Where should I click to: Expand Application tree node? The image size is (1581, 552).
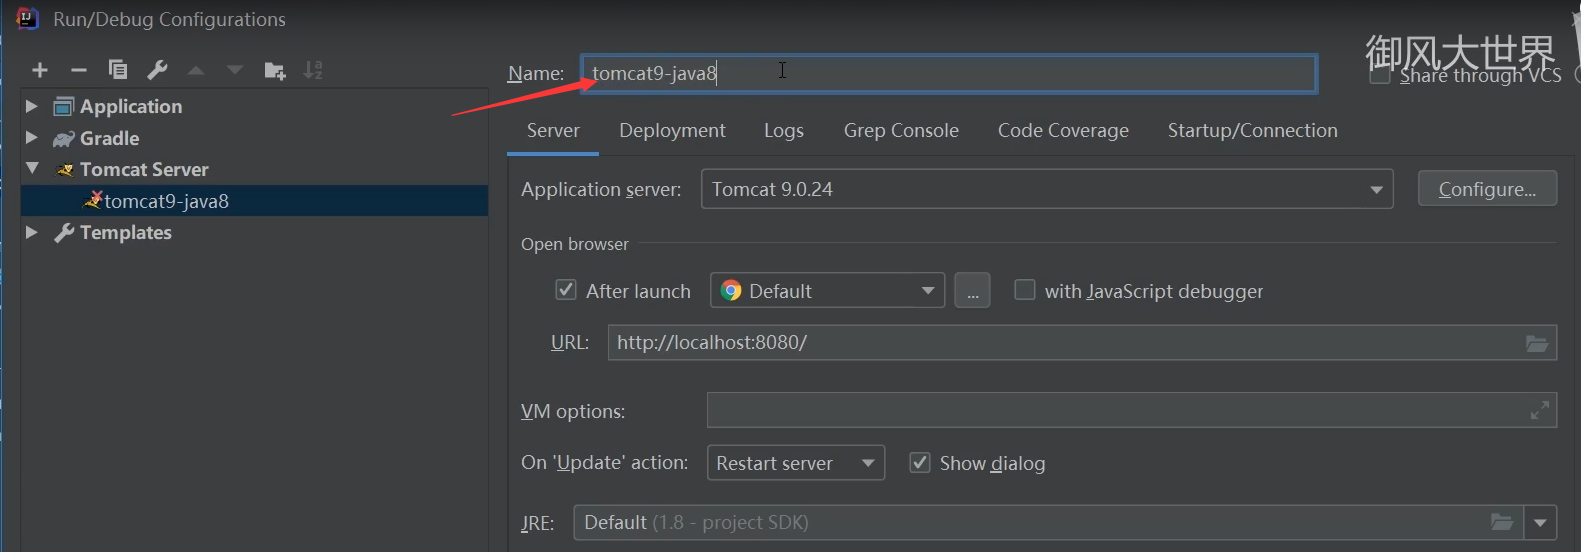point(31,106)
